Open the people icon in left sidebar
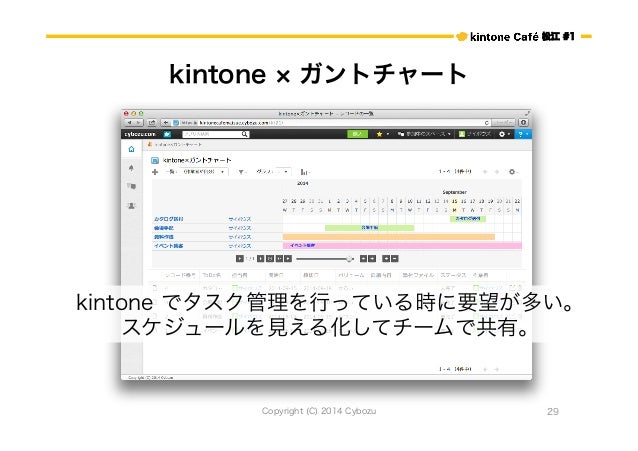Viewport: 638px width, 451px height. tap(131, 206)
